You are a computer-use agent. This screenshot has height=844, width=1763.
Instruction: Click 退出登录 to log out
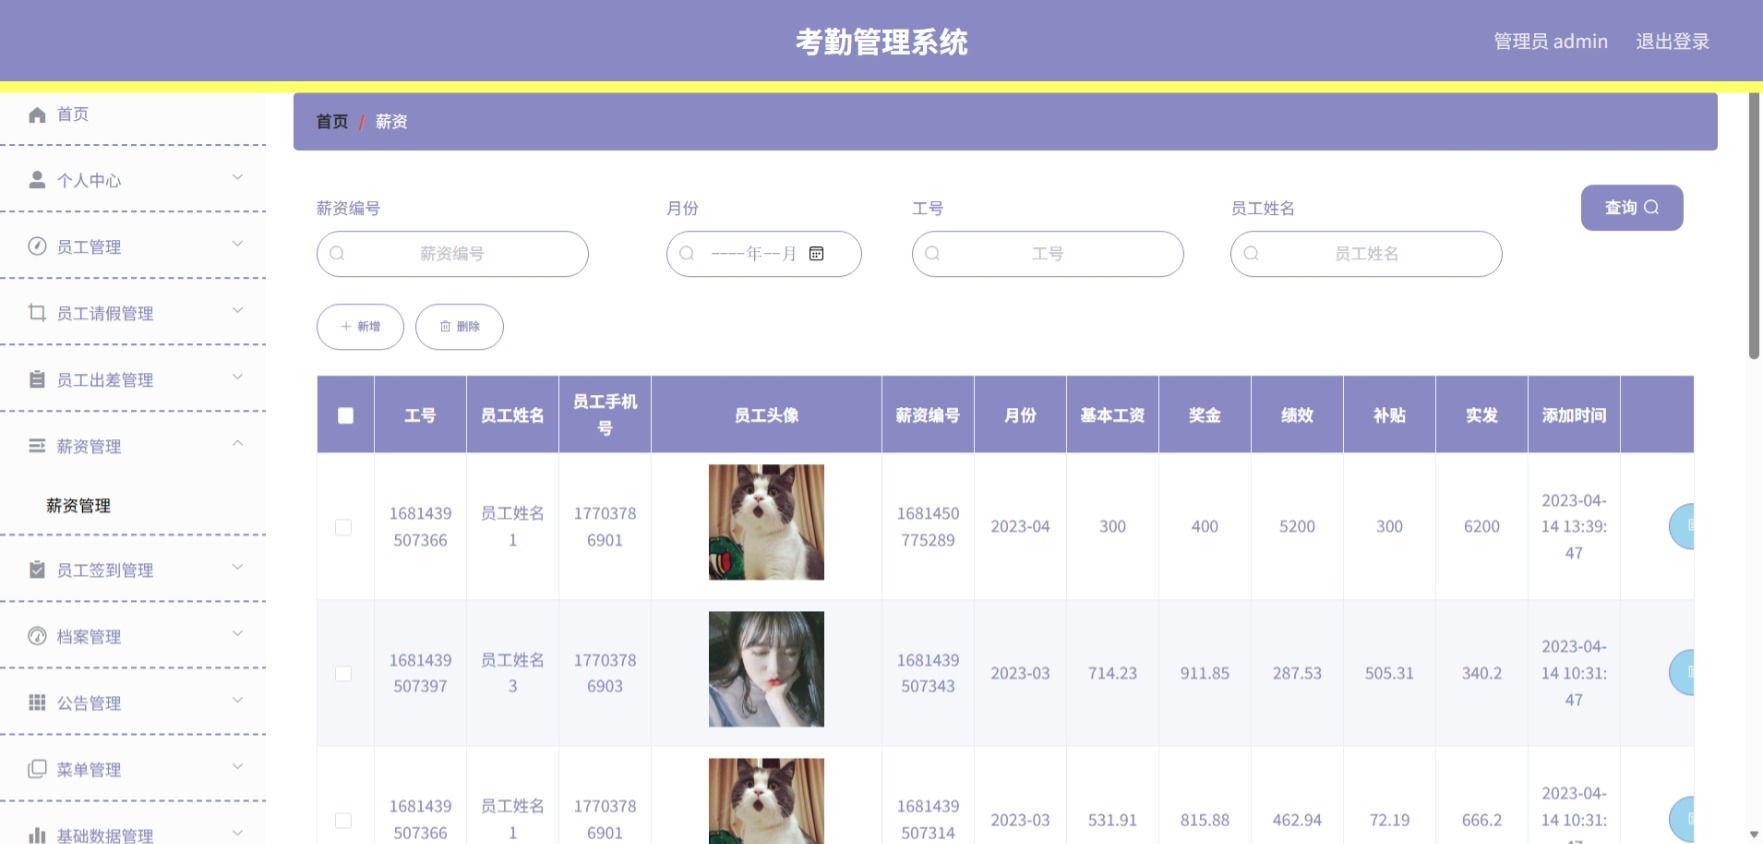1672,41
